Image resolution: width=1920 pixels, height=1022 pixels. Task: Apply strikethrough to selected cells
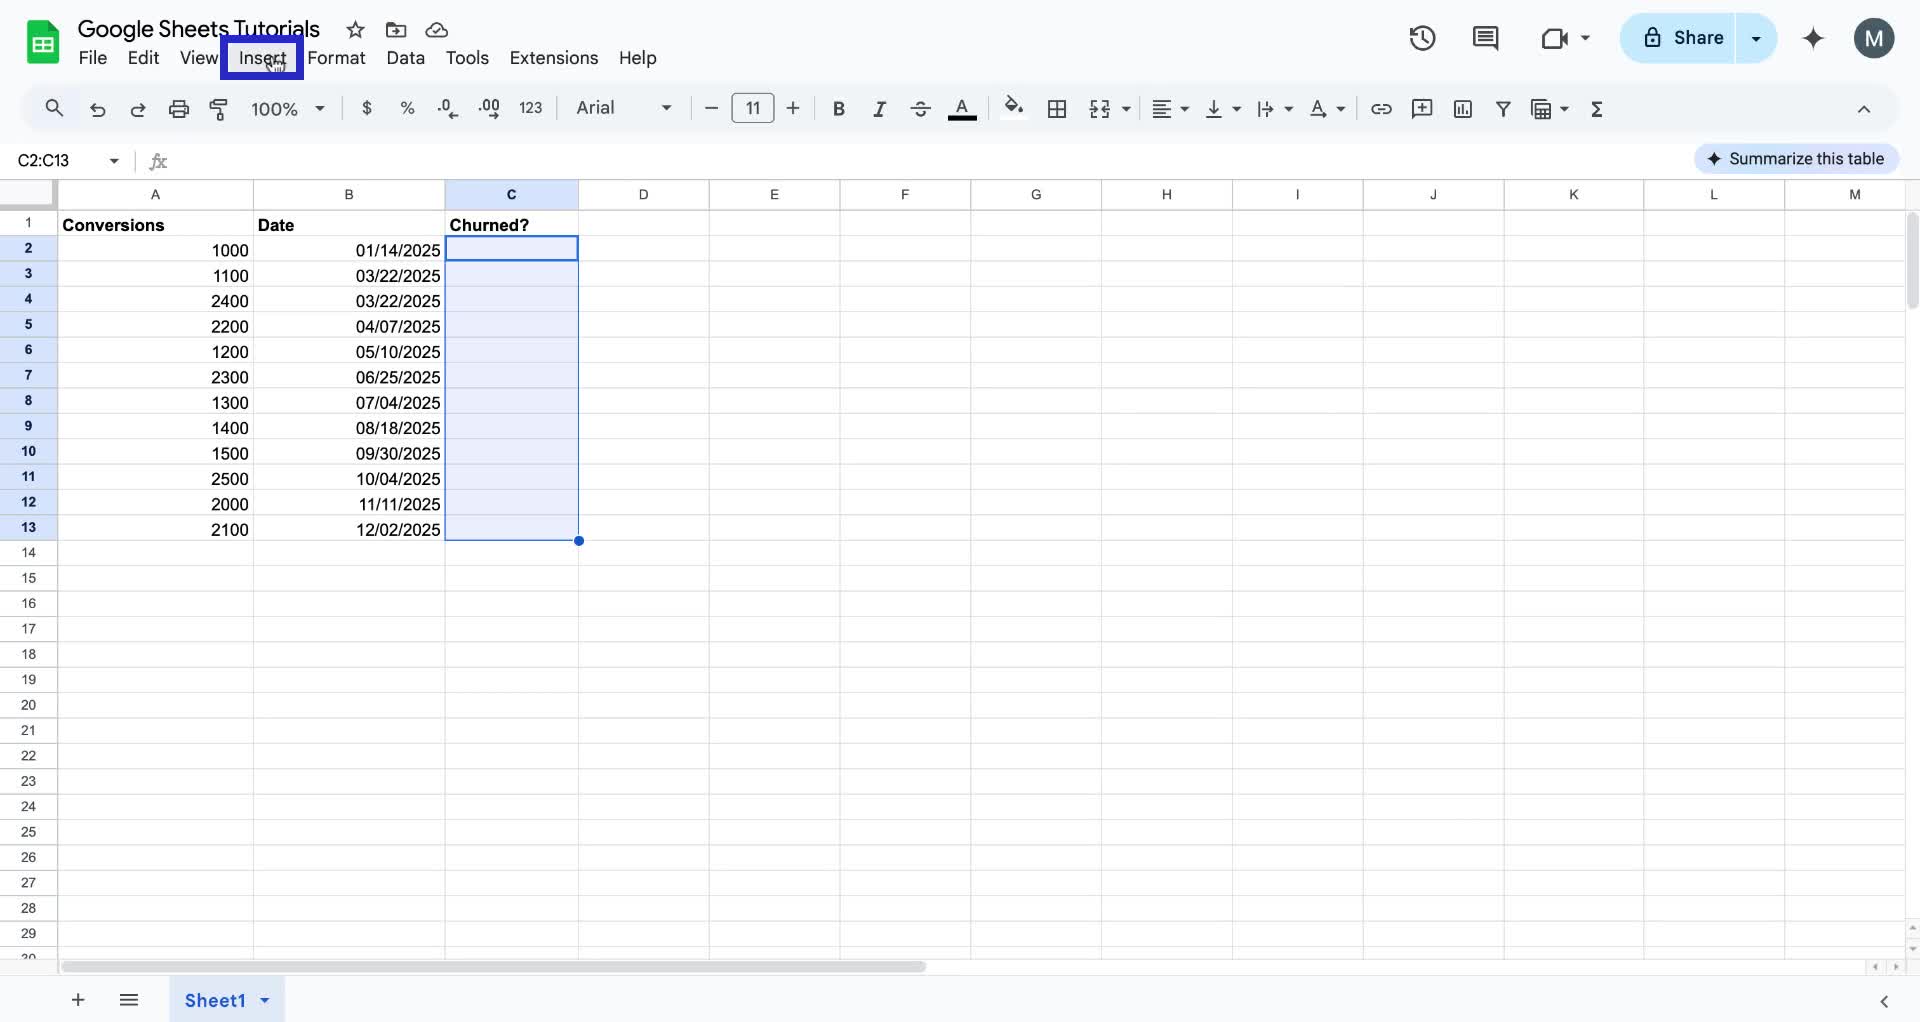(x=920, y=108)
